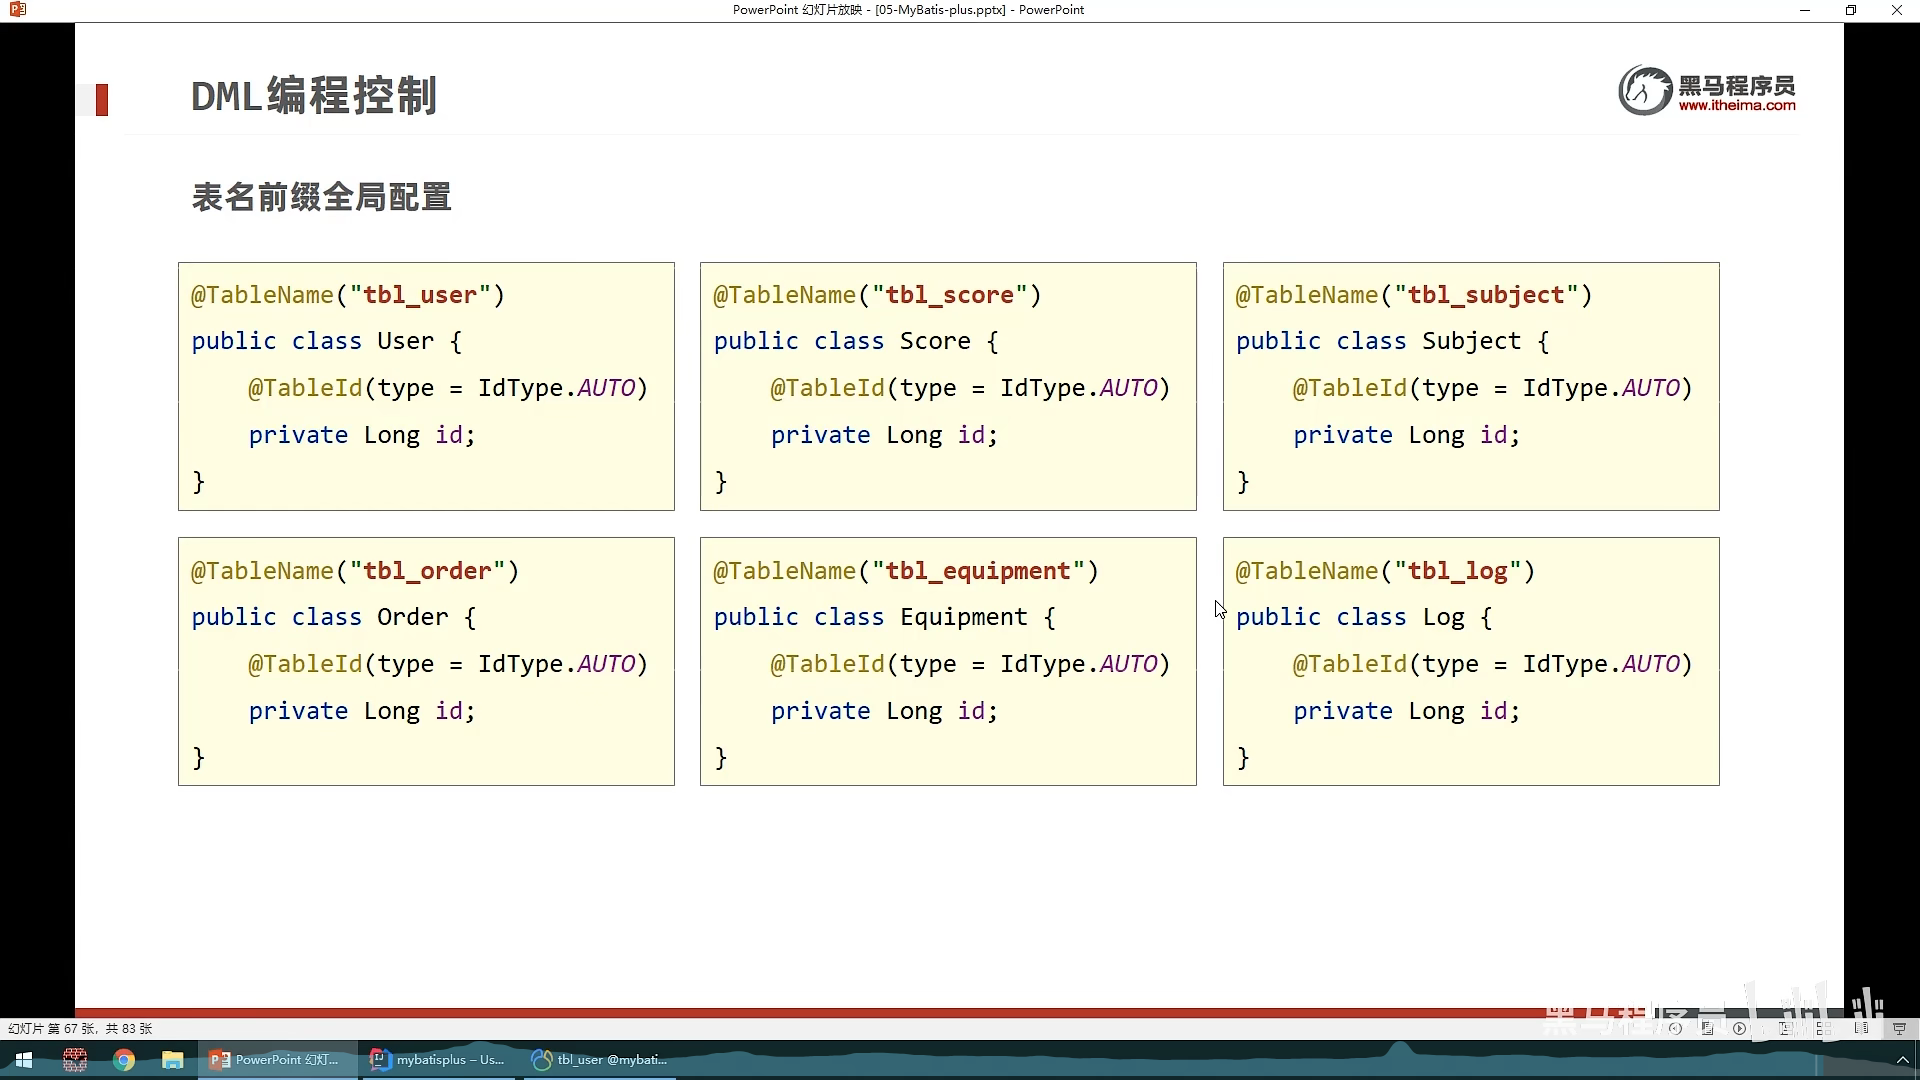This screenshot has width=1920, height=1080.
Task: Switch to Reading view icon
Action: pos(1861,1028)
